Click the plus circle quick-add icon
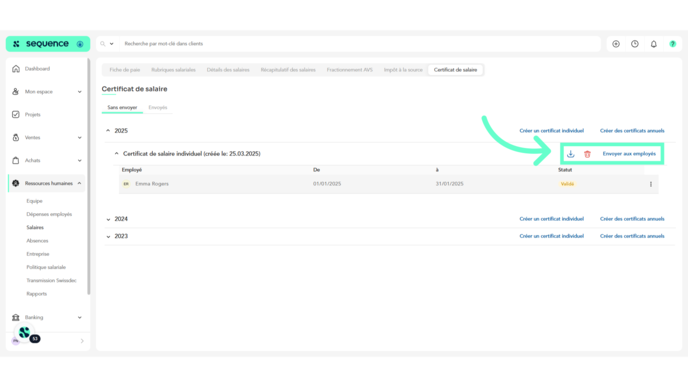The width and height of the screenshot is (688, 387). coord(616,44)
